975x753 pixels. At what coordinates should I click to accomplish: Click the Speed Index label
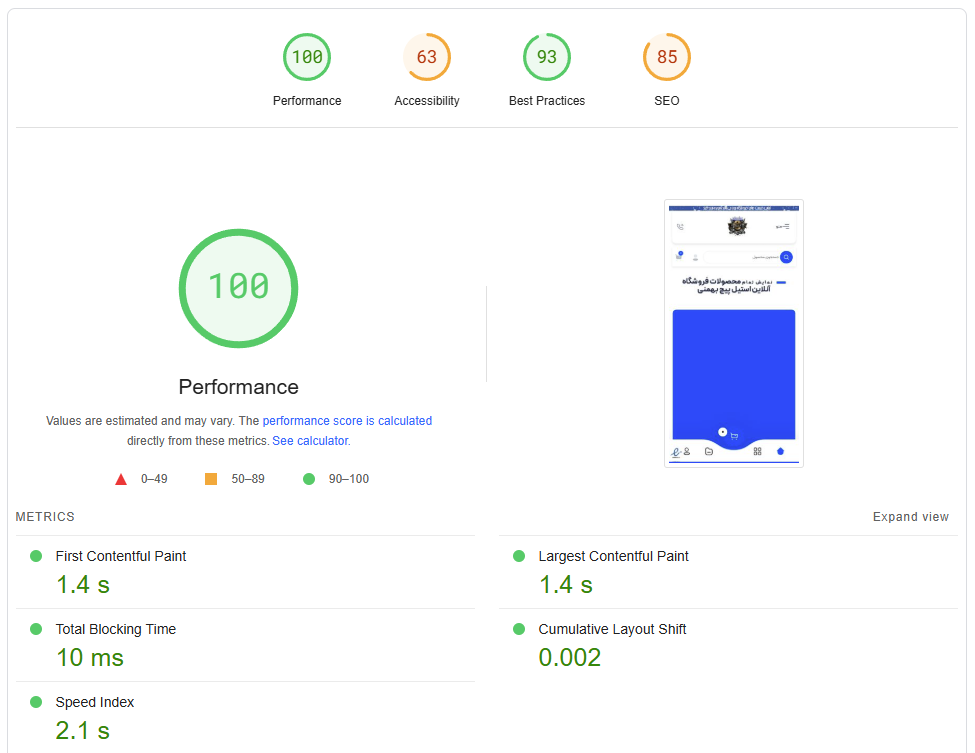click(x=95, y=703)
